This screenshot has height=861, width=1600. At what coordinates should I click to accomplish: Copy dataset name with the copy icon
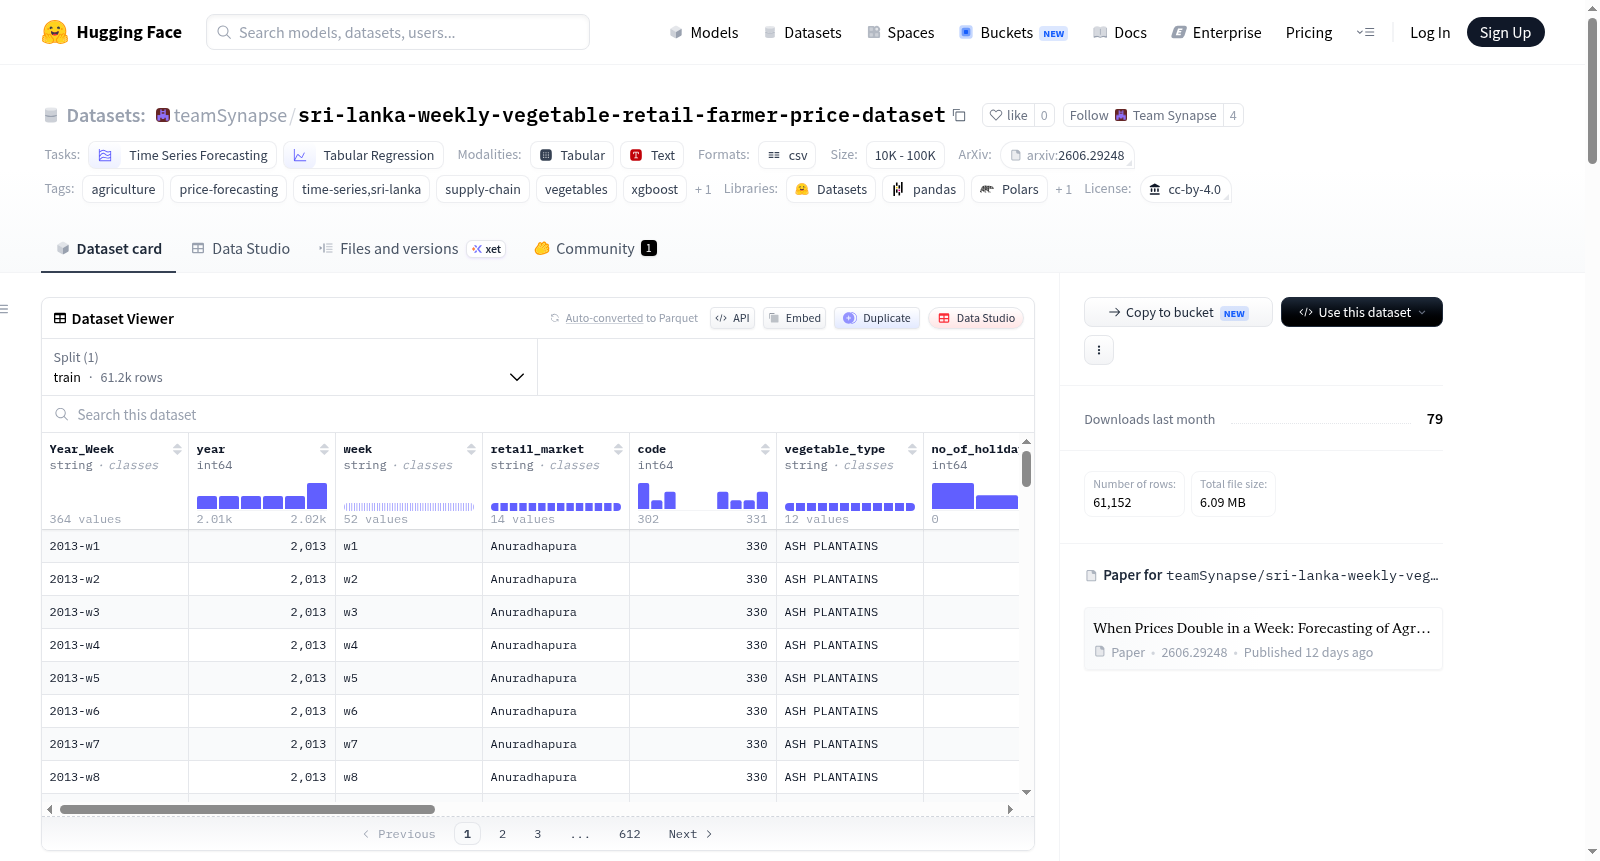(x=959, y=115)
